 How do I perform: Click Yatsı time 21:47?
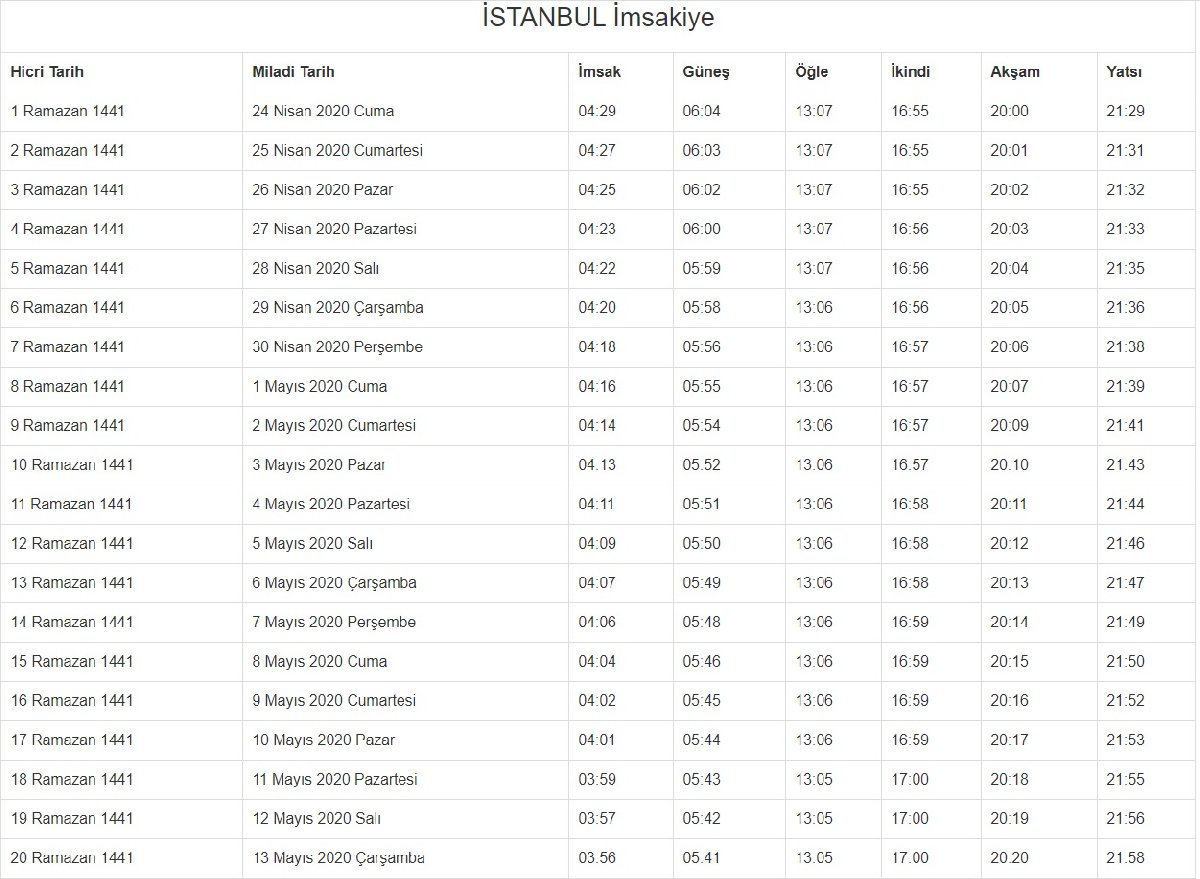[1125, 583]
